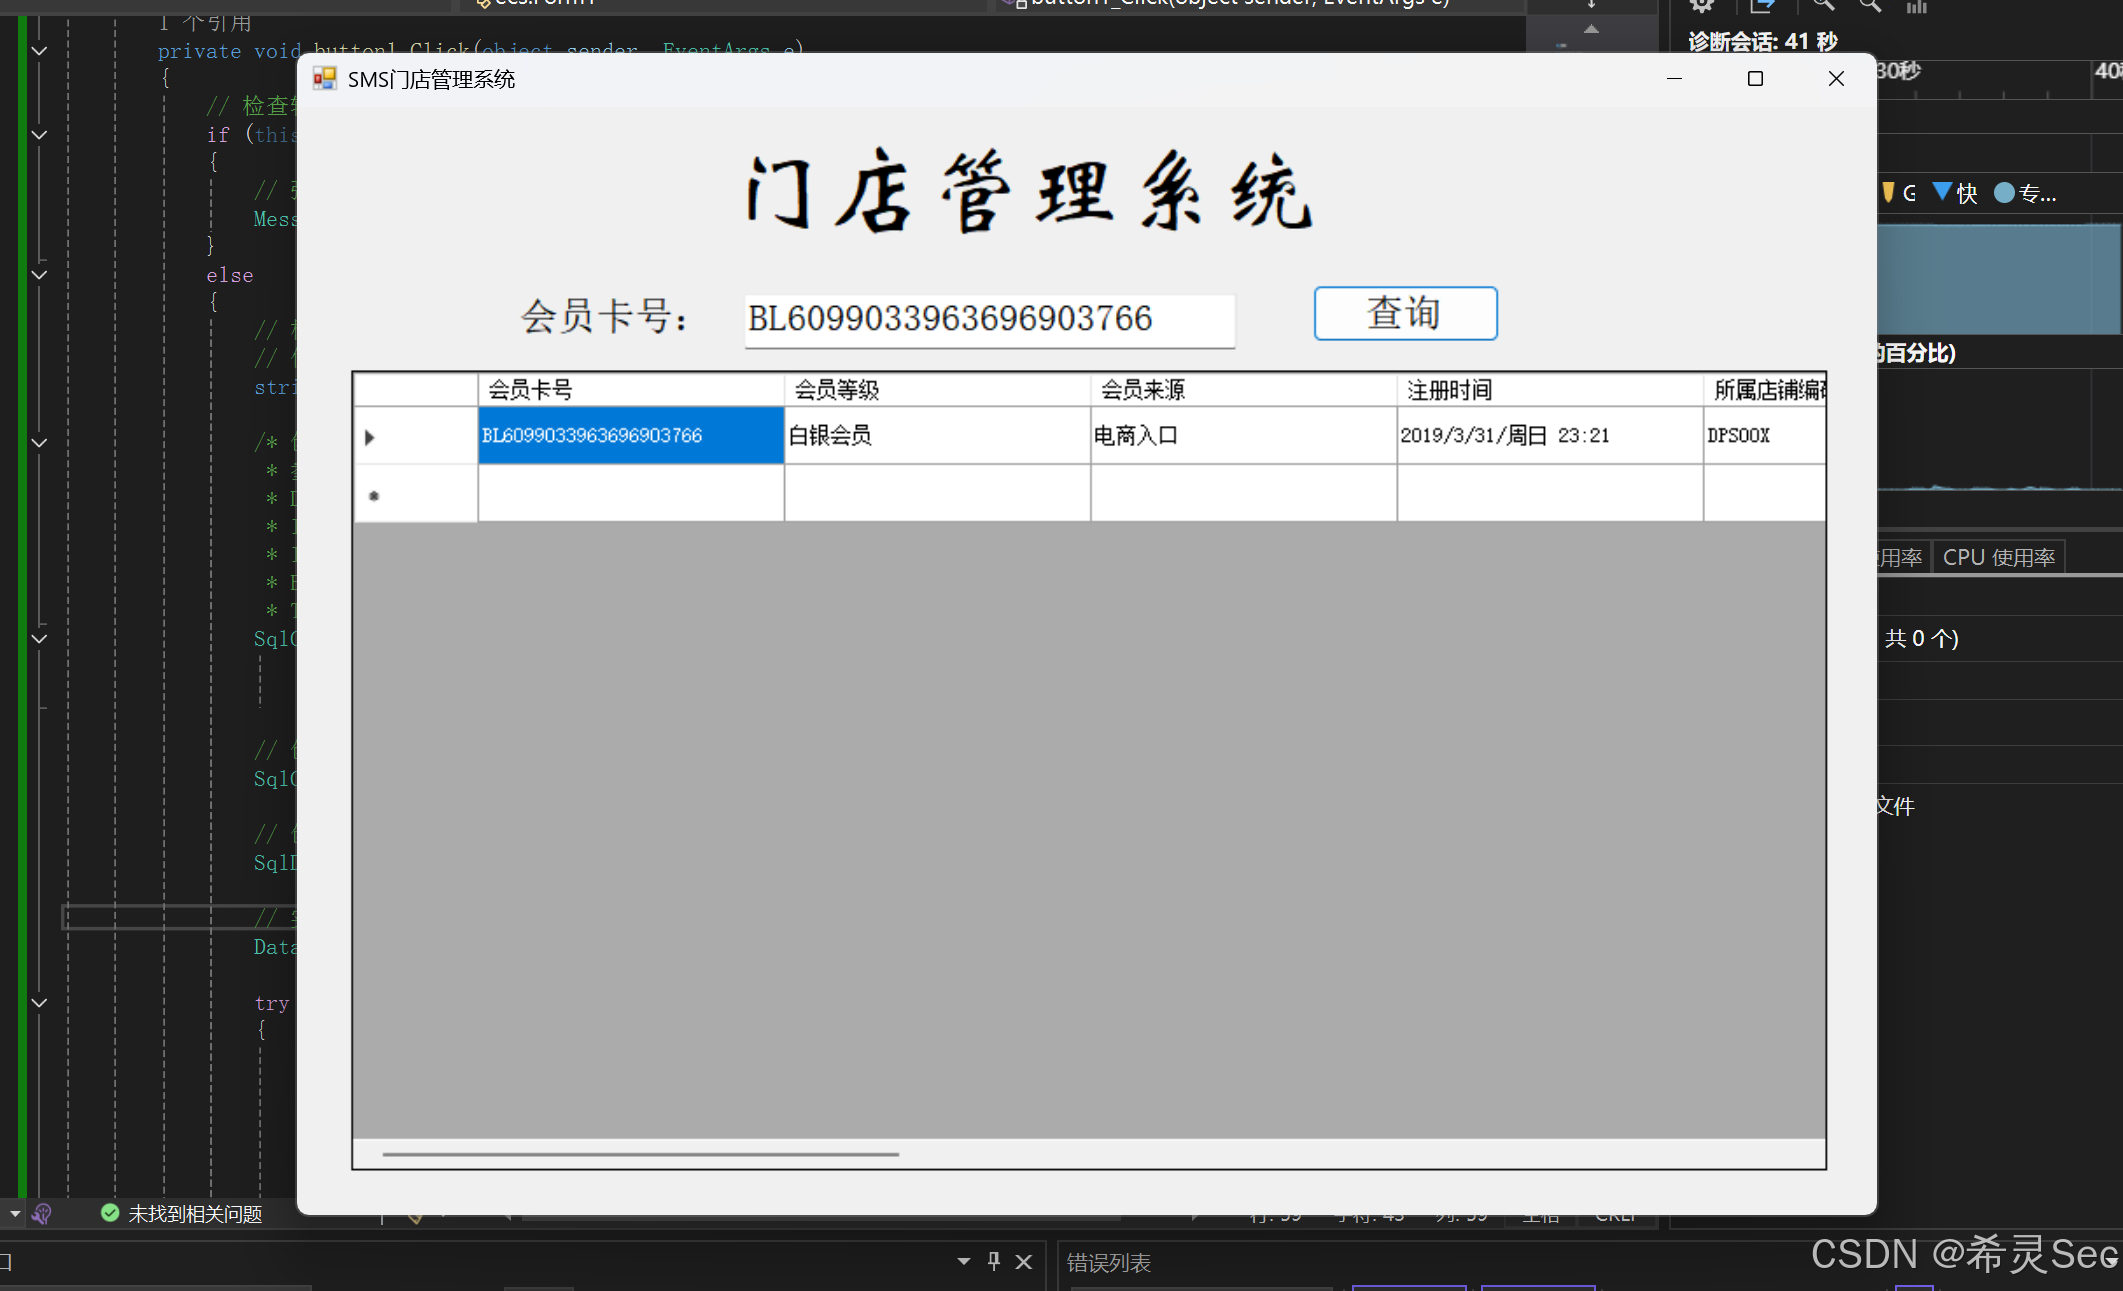
Task: Open the 错误列表 tab
Action: 1108,1263
